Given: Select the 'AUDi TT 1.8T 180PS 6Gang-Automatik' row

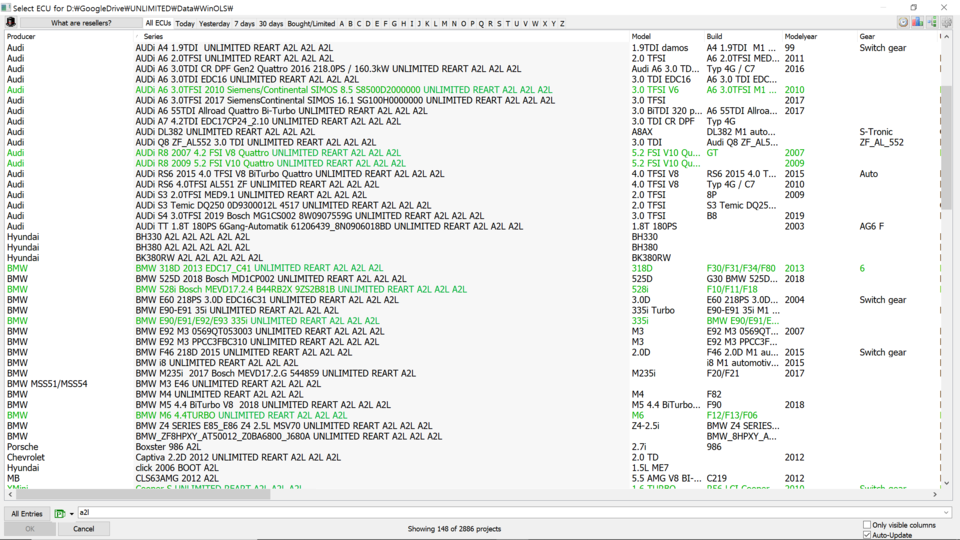Looking at the screenshot, I should pos(471,227).
